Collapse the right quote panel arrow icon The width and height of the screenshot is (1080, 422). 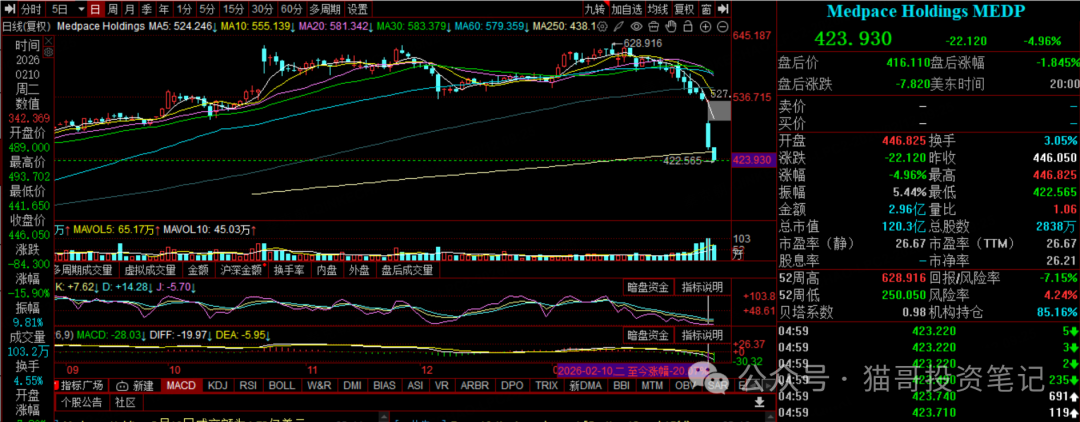(723, 9)
